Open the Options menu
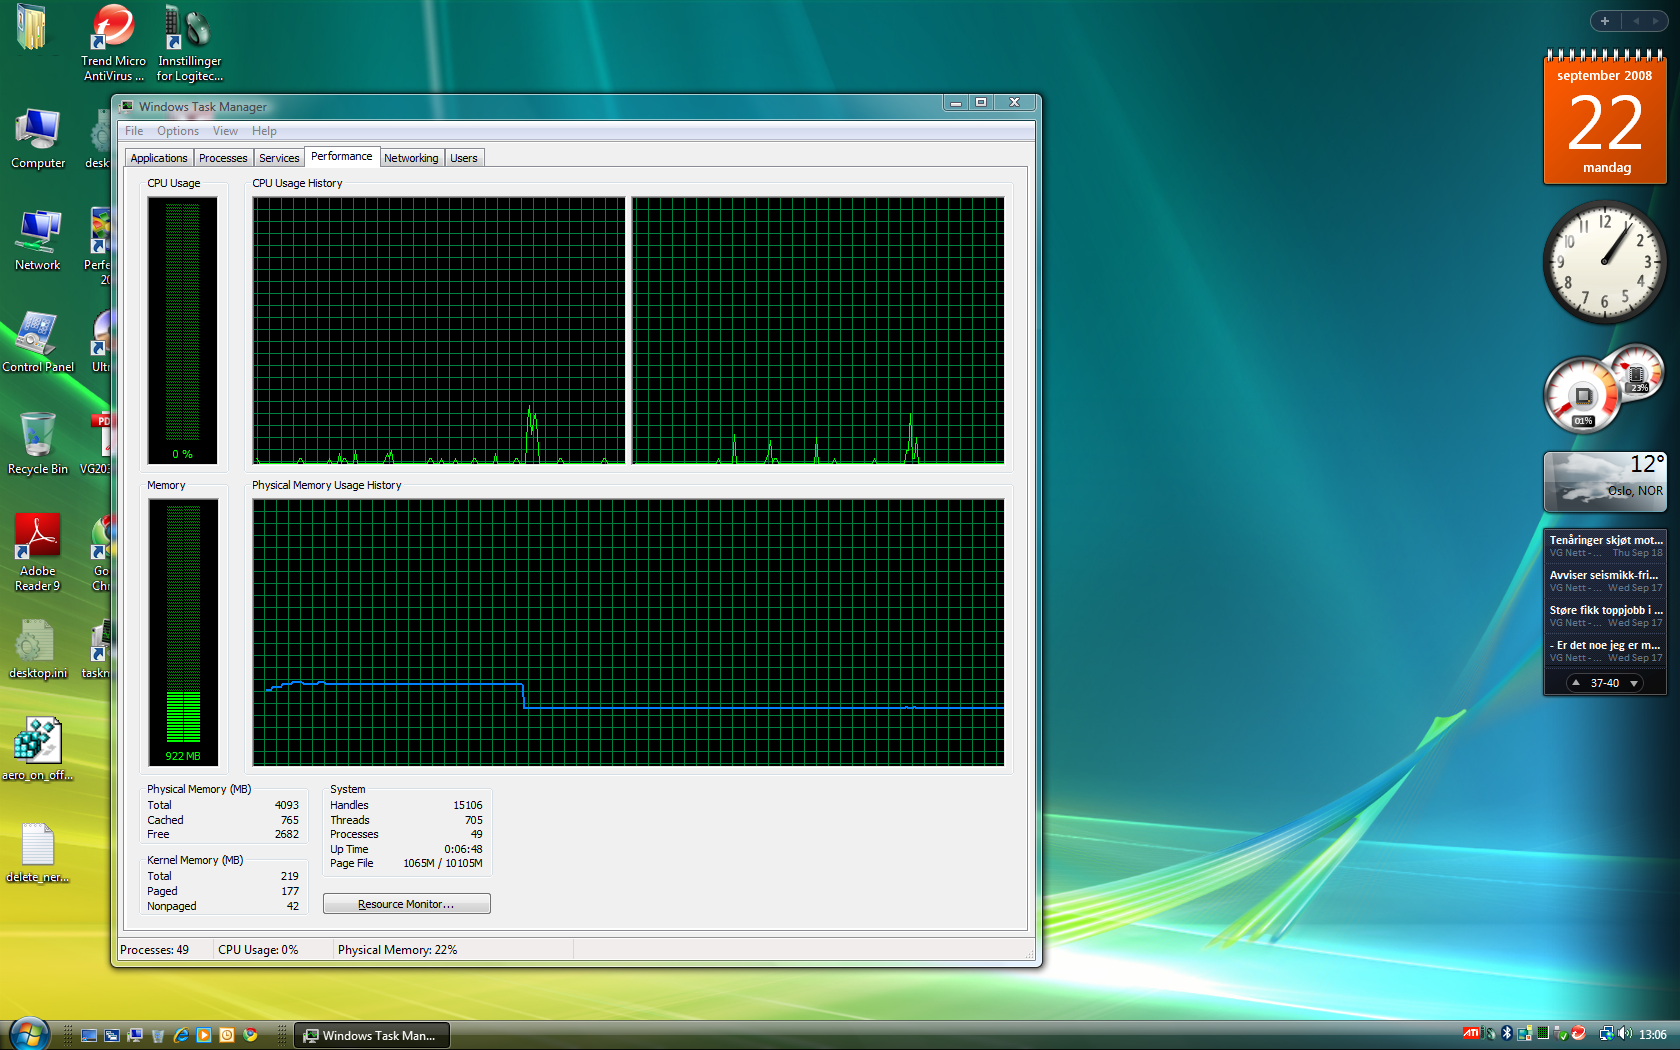This screenshot has width=1680, height=1050. pos(178,131)
